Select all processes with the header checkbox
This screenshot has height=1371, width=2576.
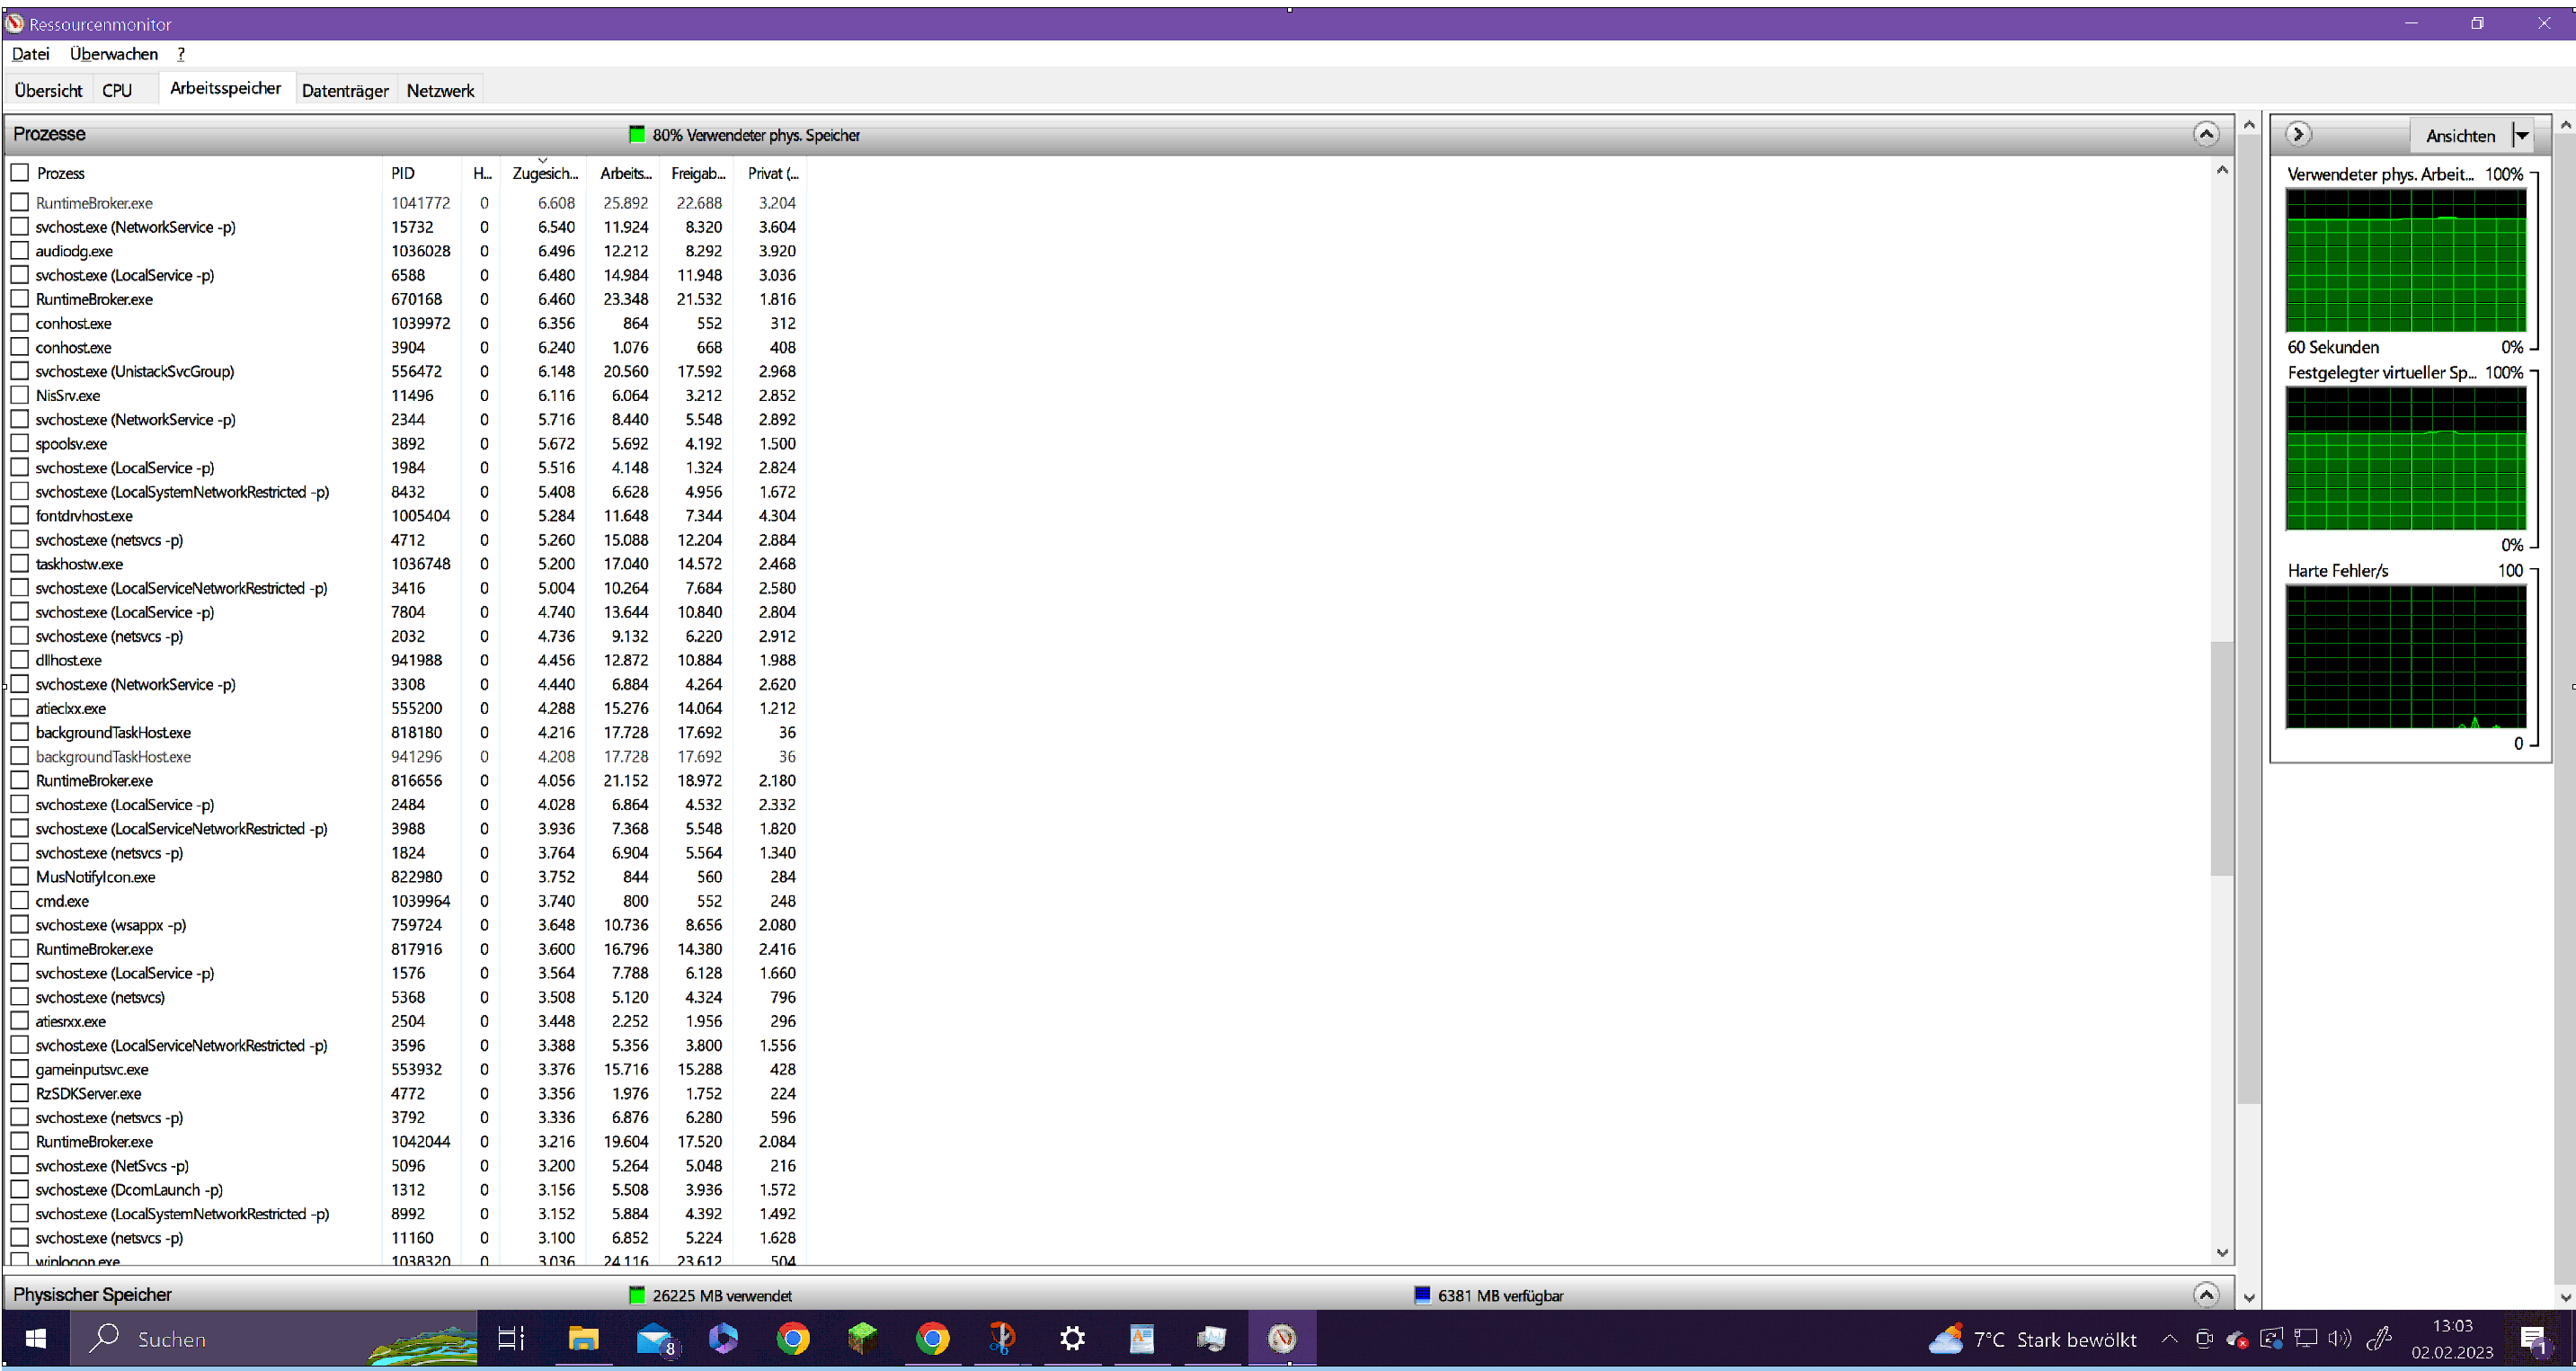[x=20, y=173]
